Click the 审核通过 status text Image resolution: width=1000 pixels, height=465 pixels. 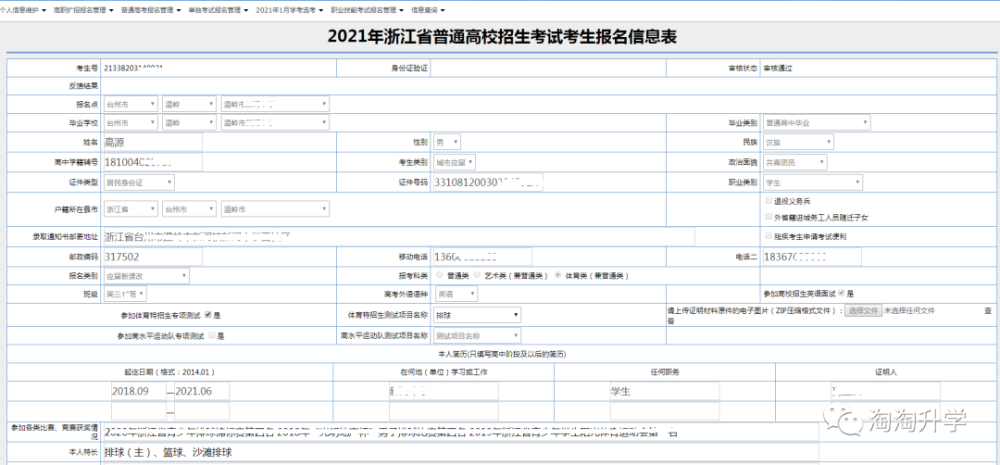click(x=777, y=68)
